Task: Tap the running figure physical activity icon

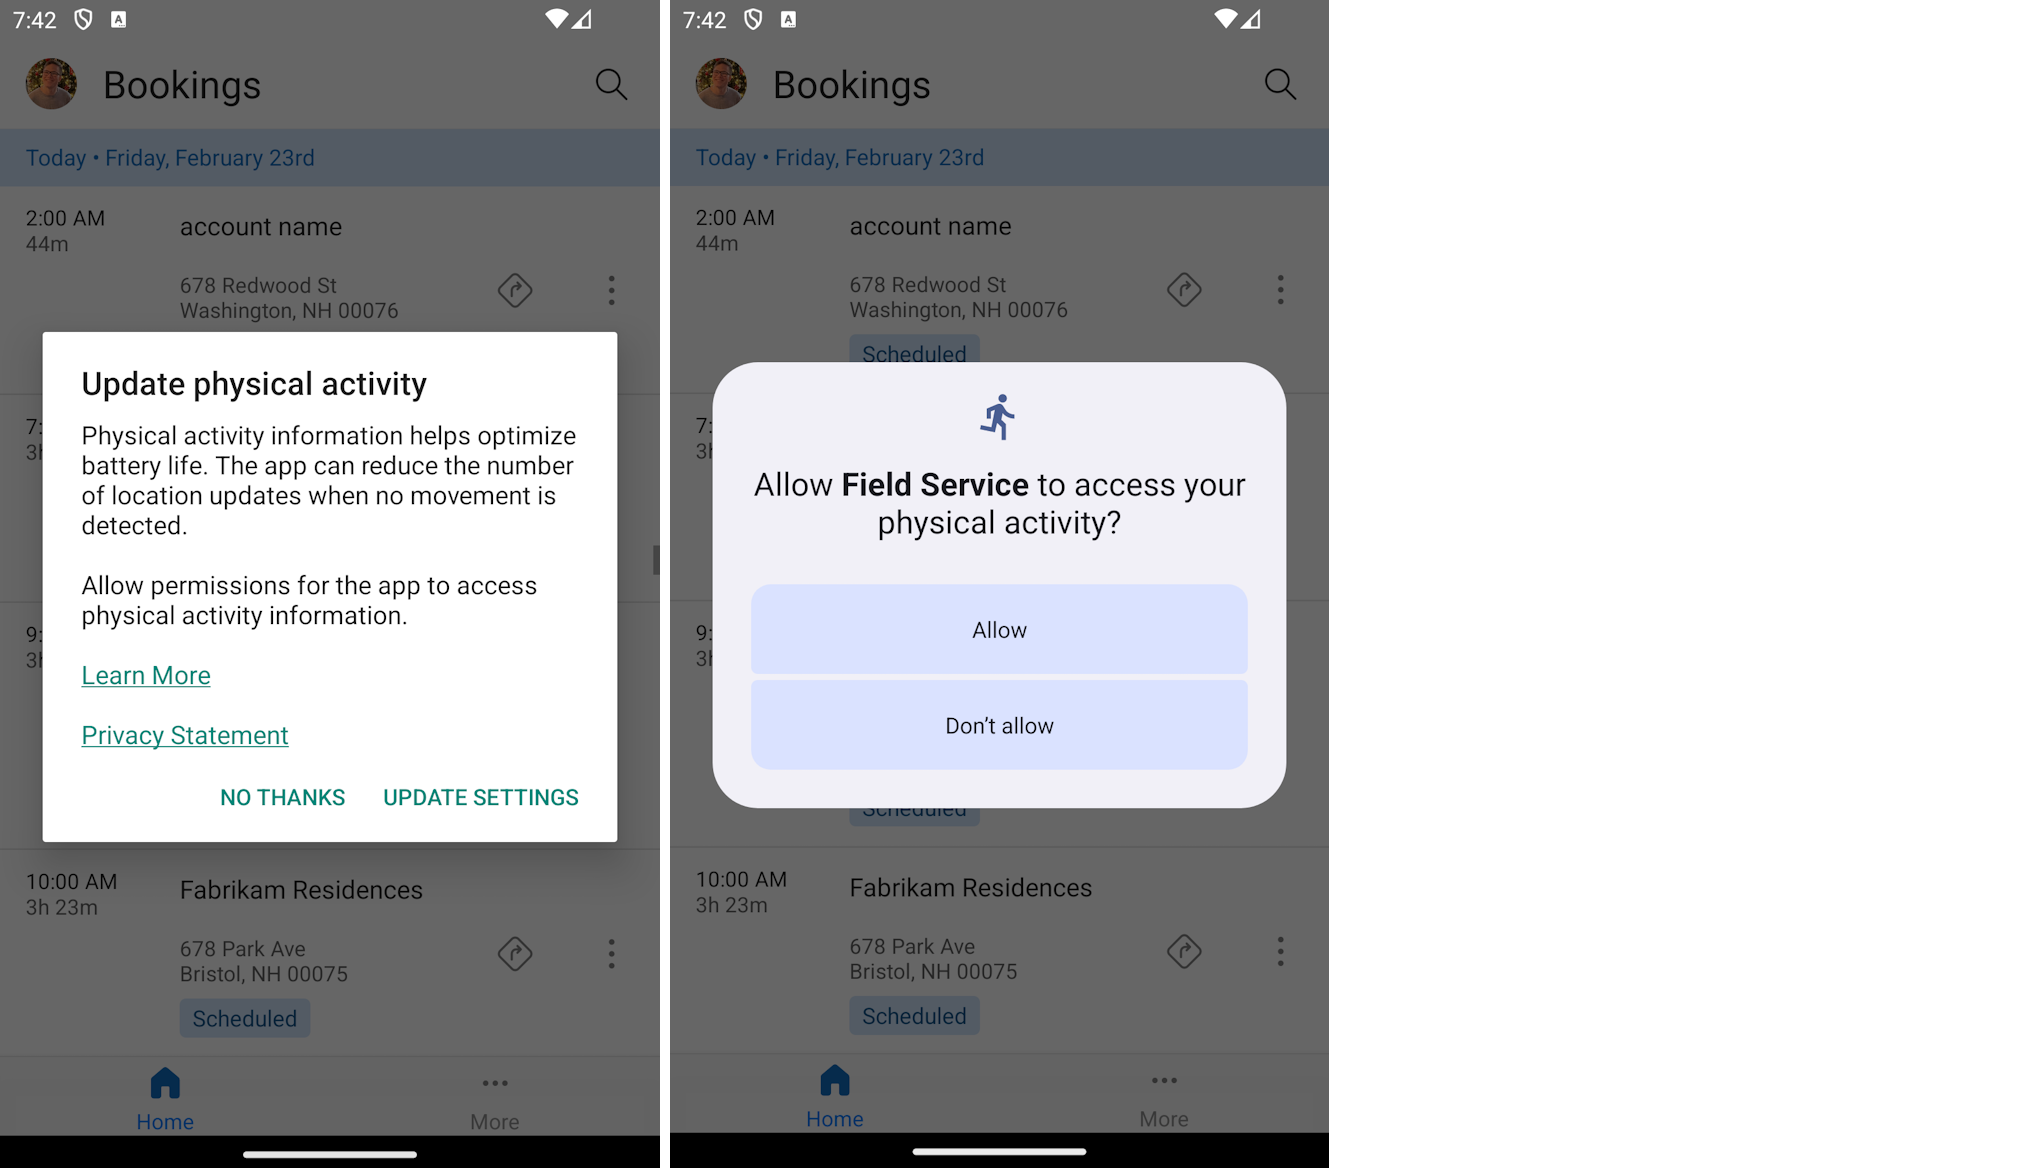Action: tap(998, 414)
